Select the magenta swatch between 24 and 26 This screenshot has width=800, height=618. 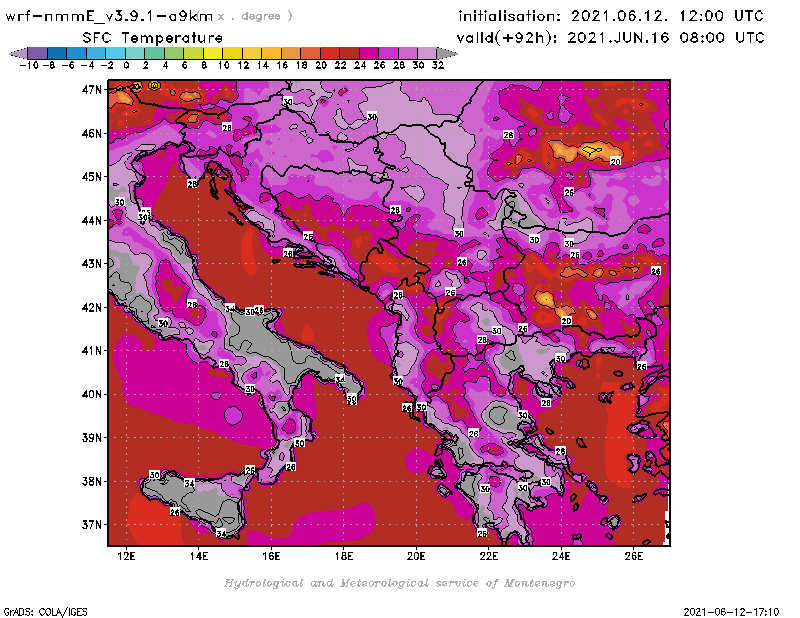tap(369, 53)
